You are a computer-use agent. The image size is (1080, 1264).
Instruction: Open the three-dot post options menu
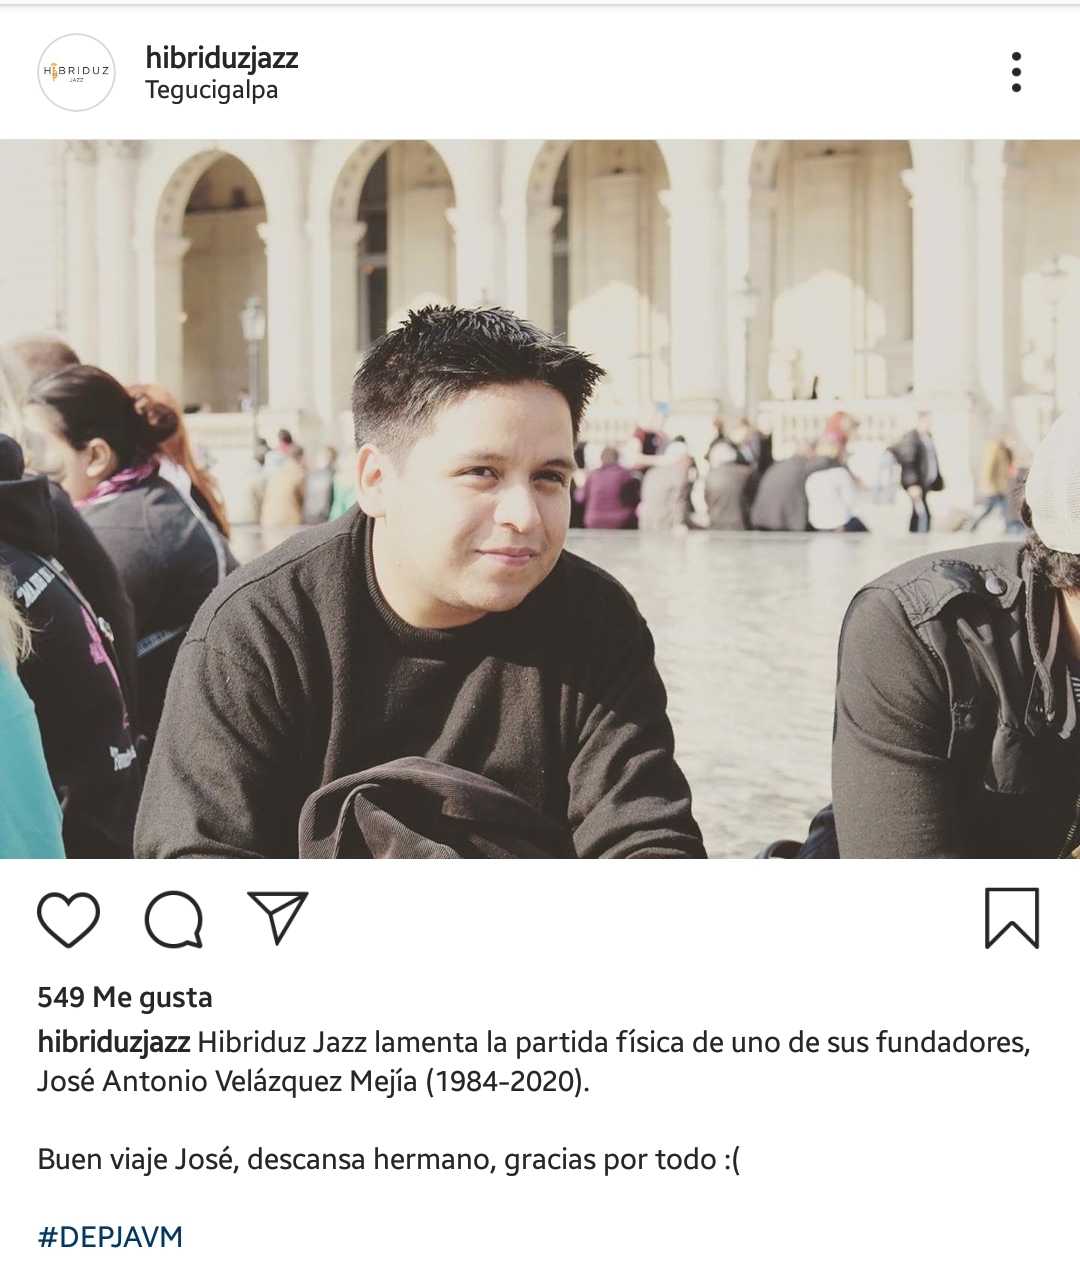[x=1016, y=72]
